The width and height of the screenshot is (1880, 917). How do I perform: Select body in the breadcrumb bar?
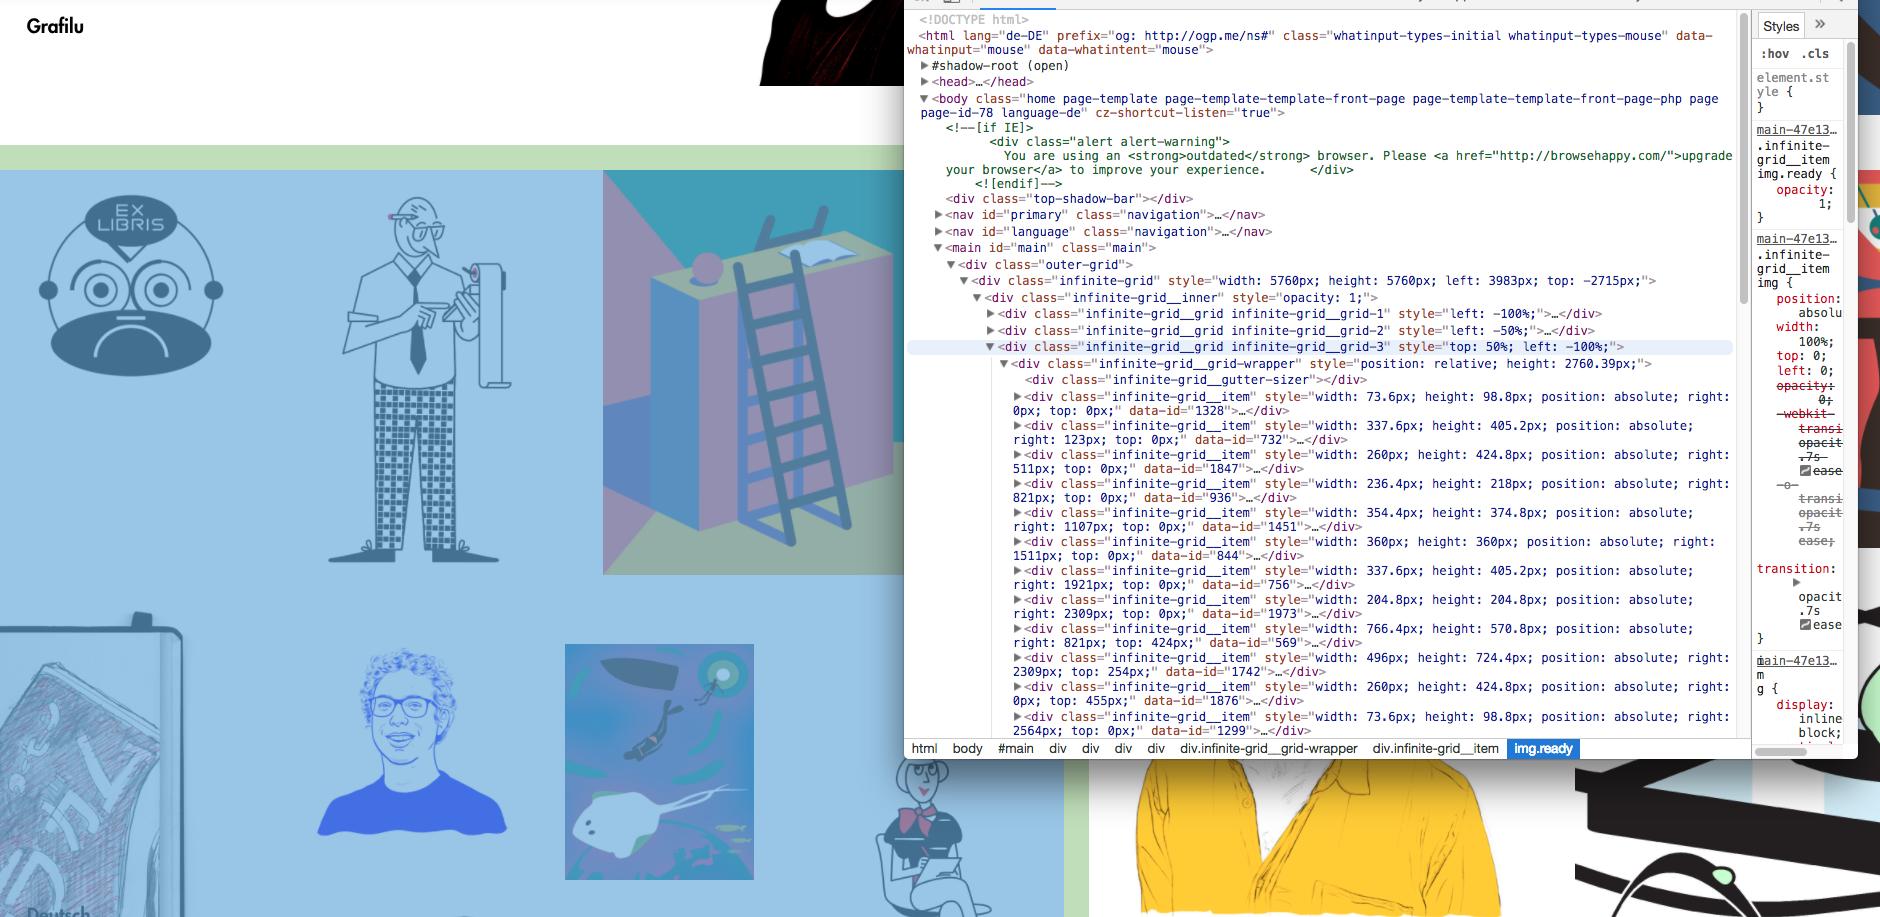[967, 749]
